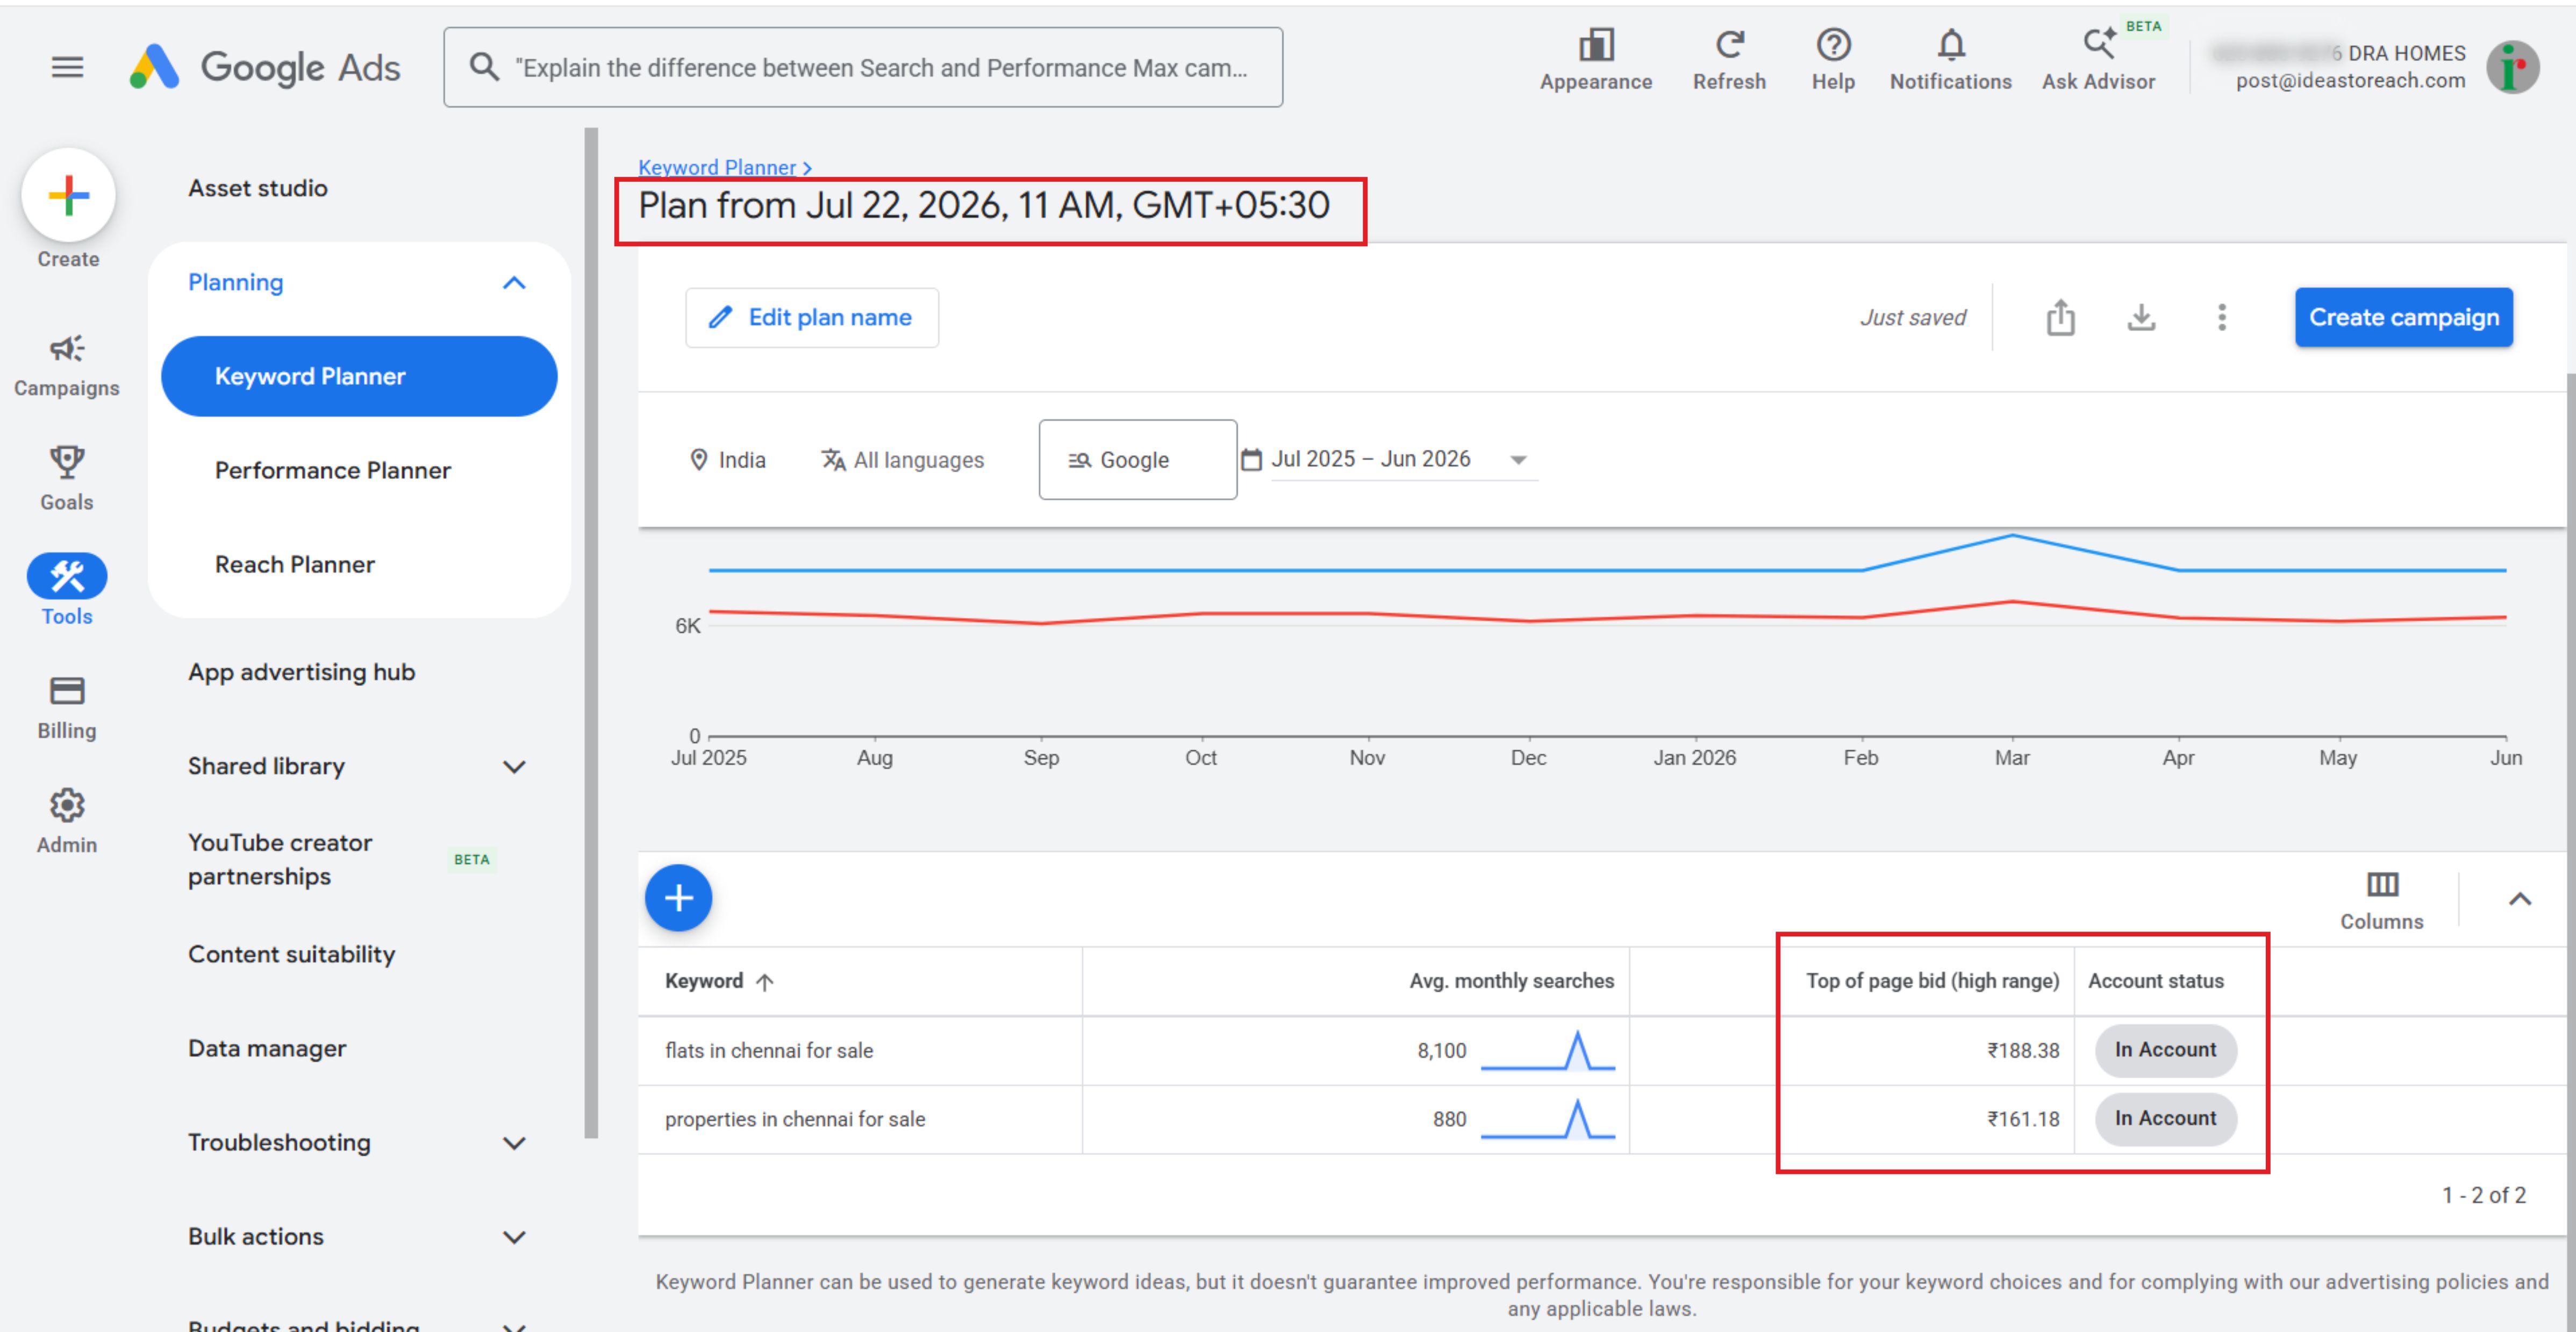2576x1332 pixels.
Task: Click keyword 'properties in chennai for sale'
Action: click(795, 1119)
